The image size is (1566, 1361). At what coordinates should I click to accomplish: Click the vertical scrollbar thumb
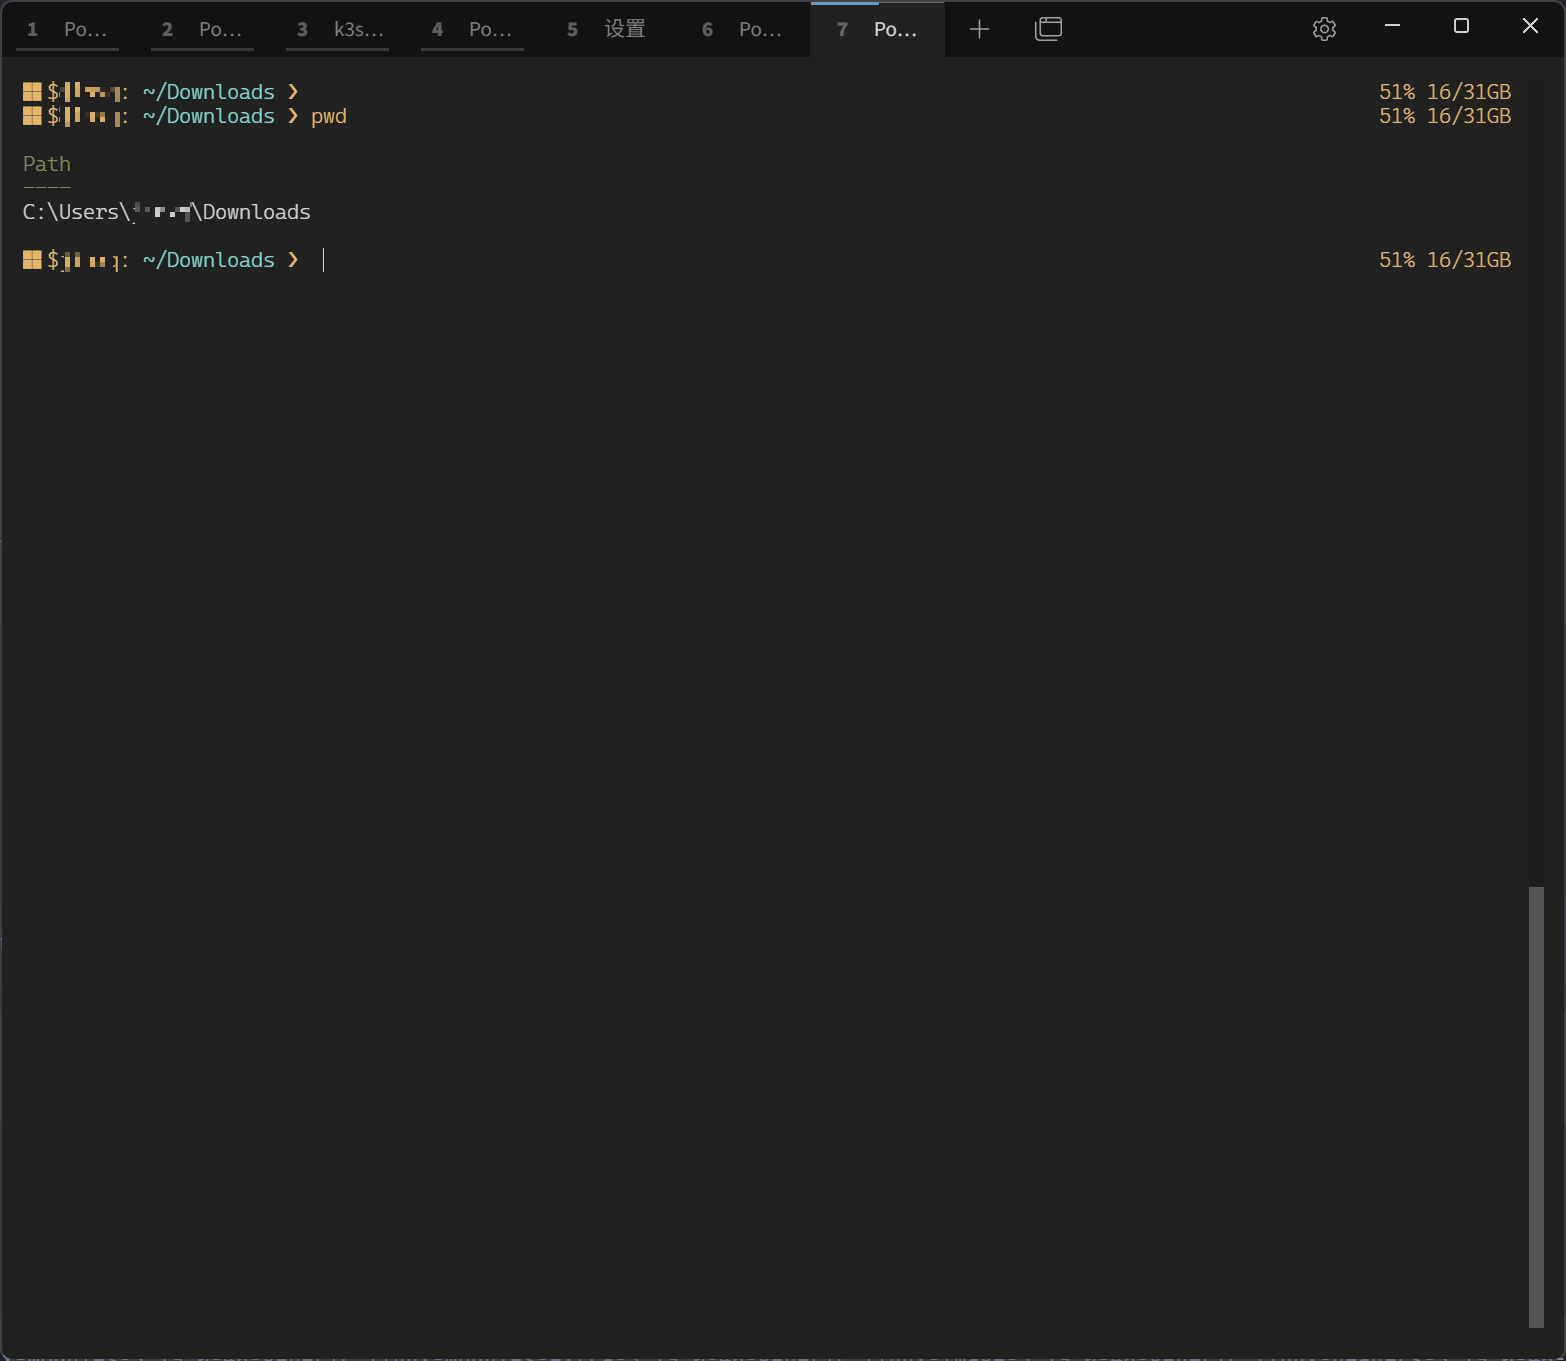(x=1536, y=1105)
